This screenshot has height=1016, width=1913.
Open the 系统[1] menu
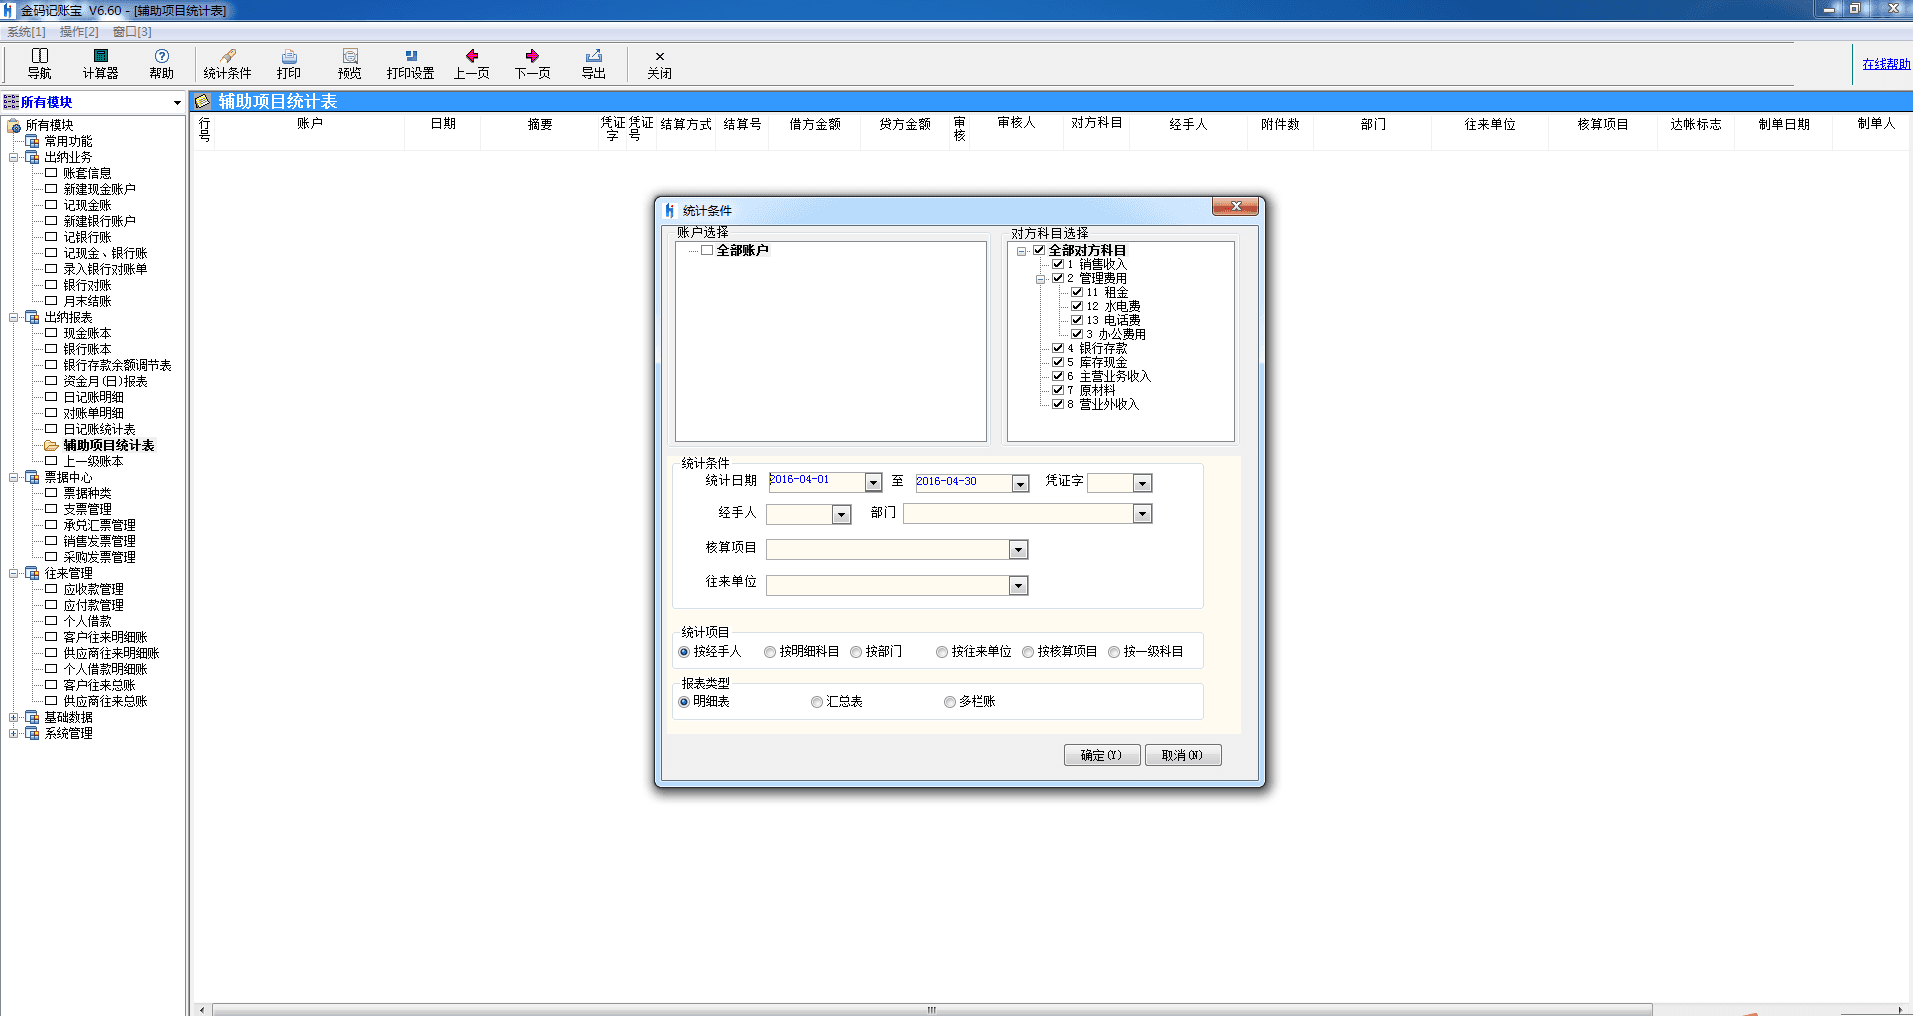(x=26, y=32)
